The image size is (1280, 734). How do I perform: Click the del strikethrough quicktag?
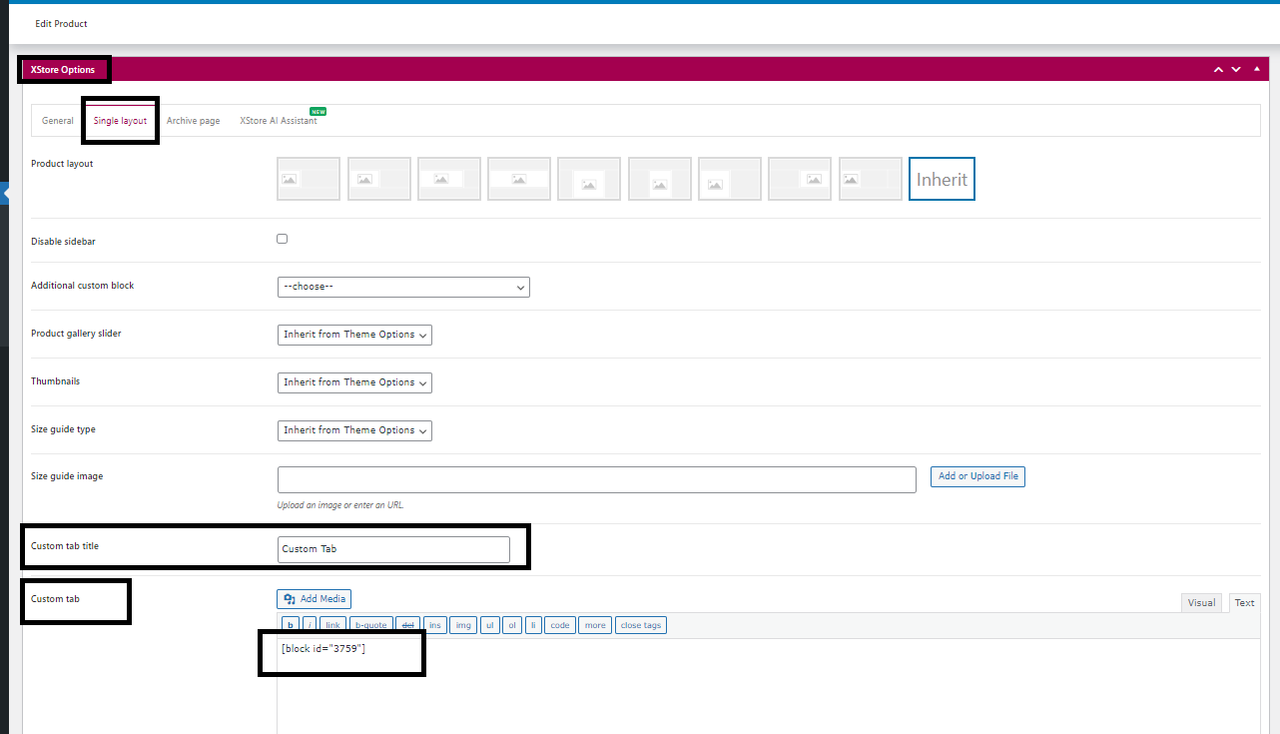click(x=408, y=626)
